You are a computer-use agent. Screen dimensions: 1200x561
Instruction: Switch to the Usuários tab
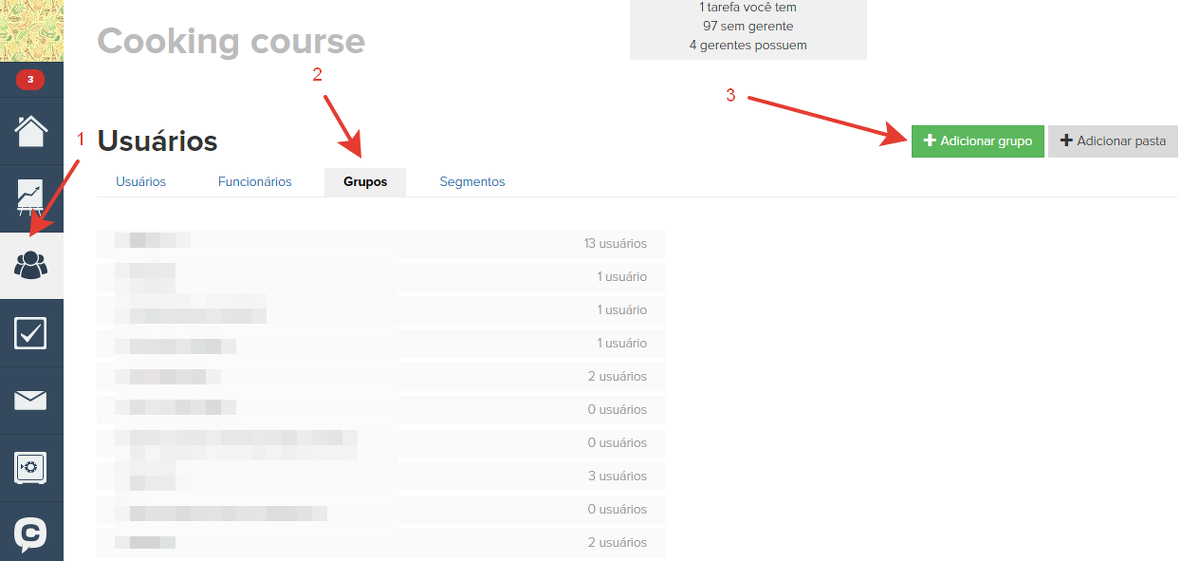pos(141,182)
